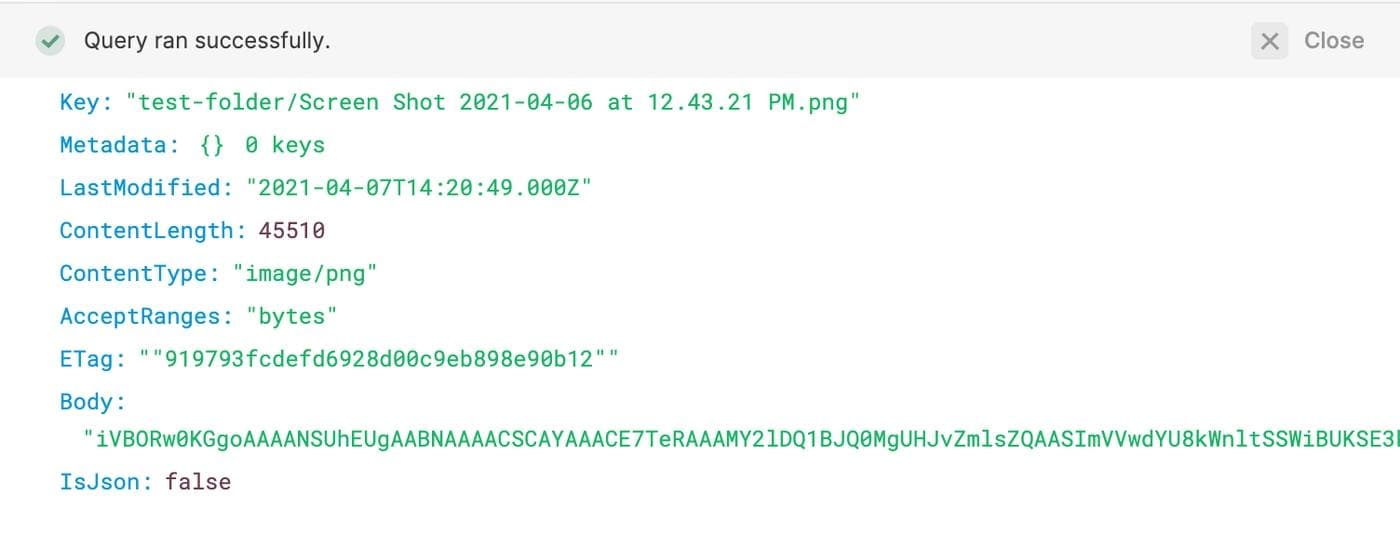Click the "Query ran successfully." message

click(x=207, y=41)
